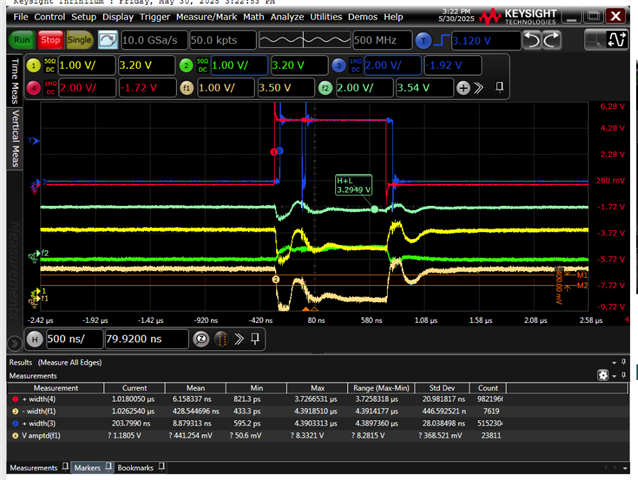
Task: Open the Demos menu
Action: point(363,17)
